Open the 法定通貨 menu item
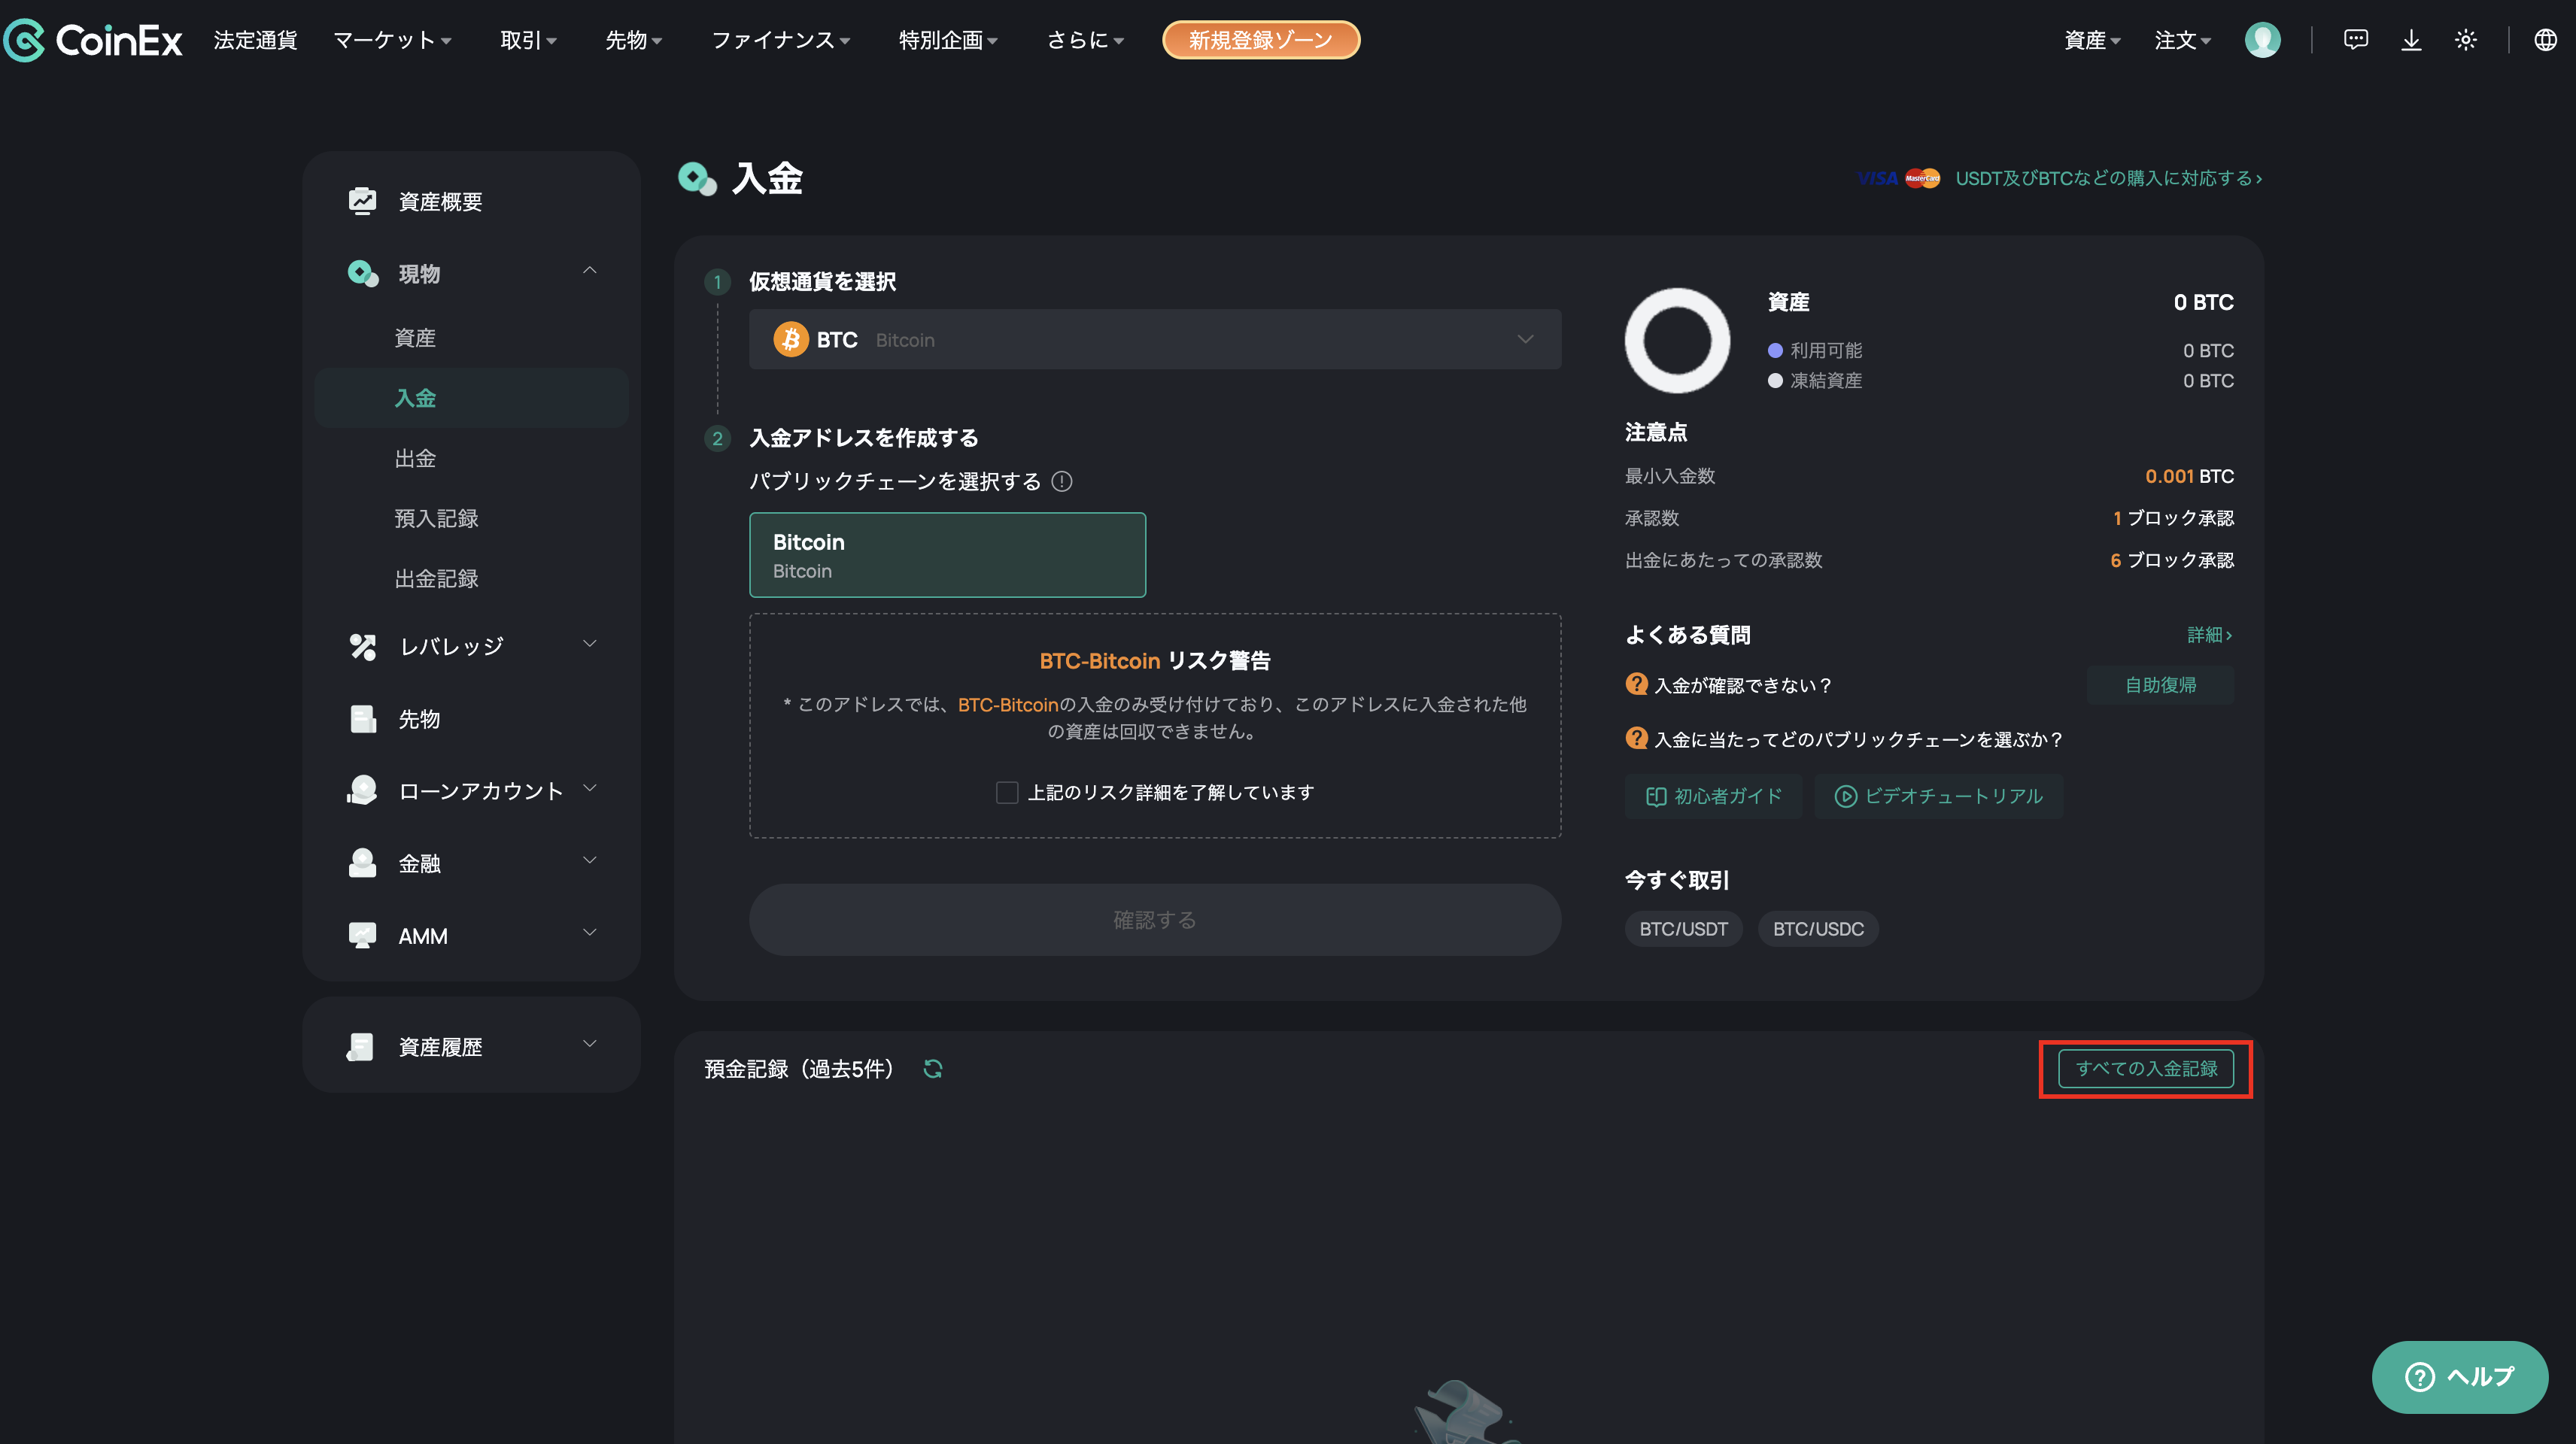 coord(255,40)
